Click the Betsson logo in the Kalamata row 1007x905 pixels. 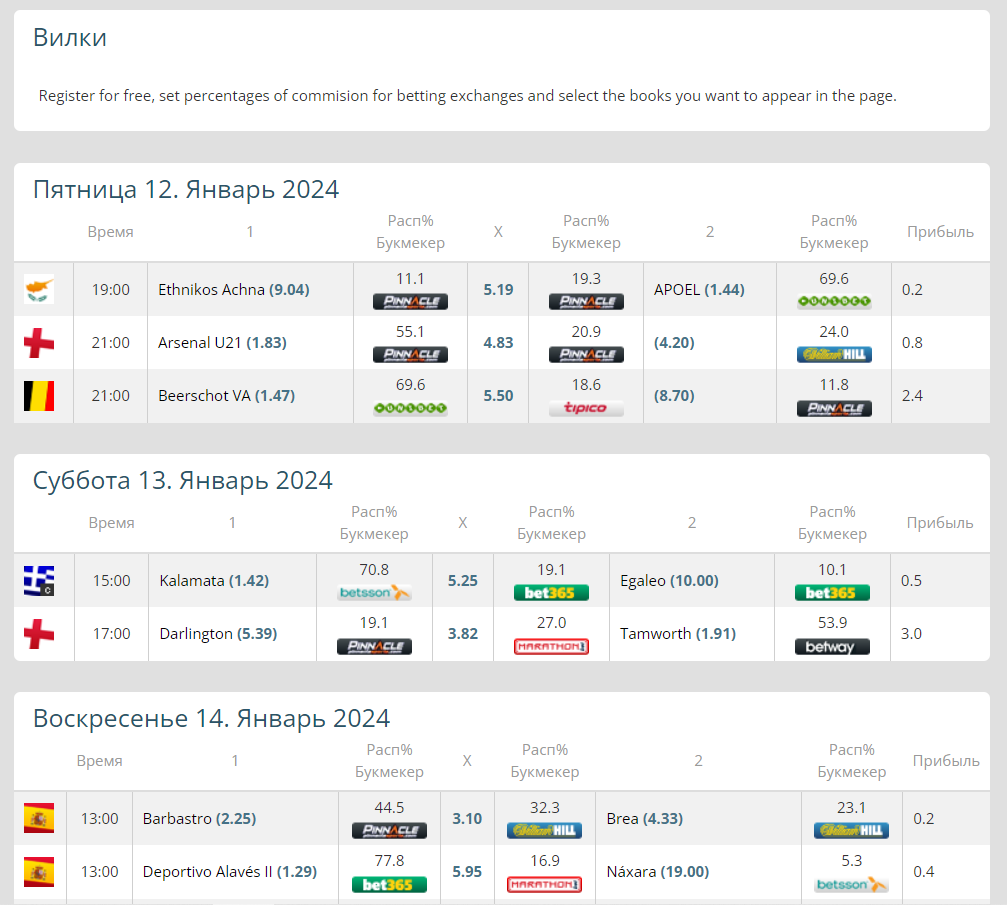click(374, 593)
